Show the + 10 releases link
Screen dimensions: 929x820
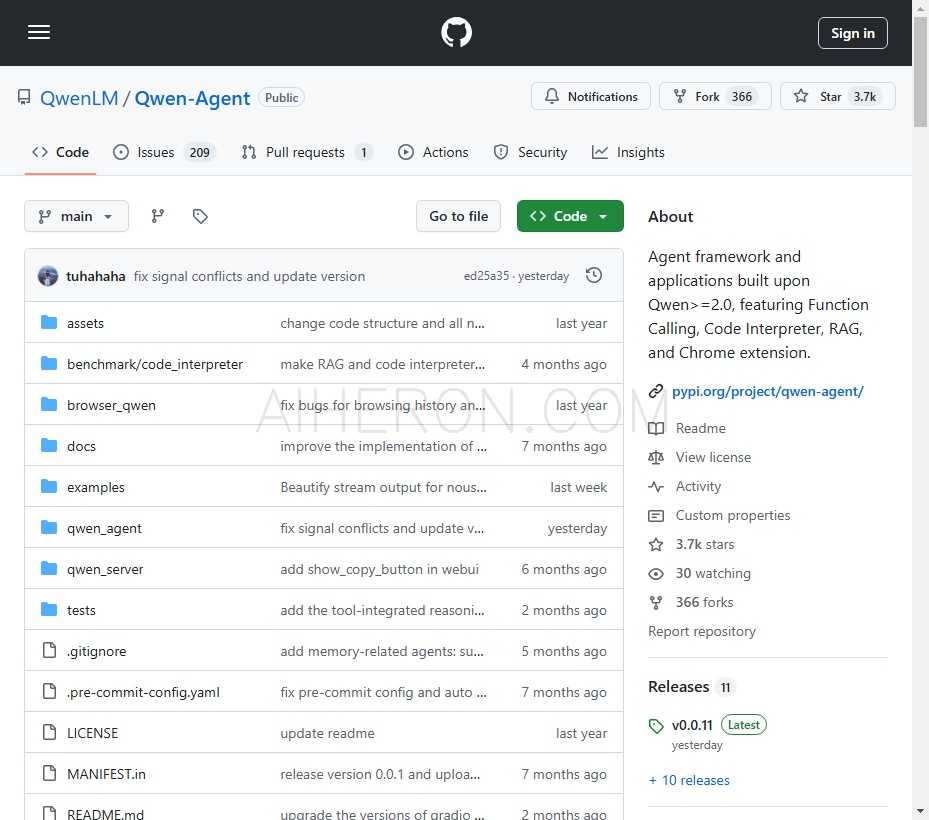click(x=689, y=780)
